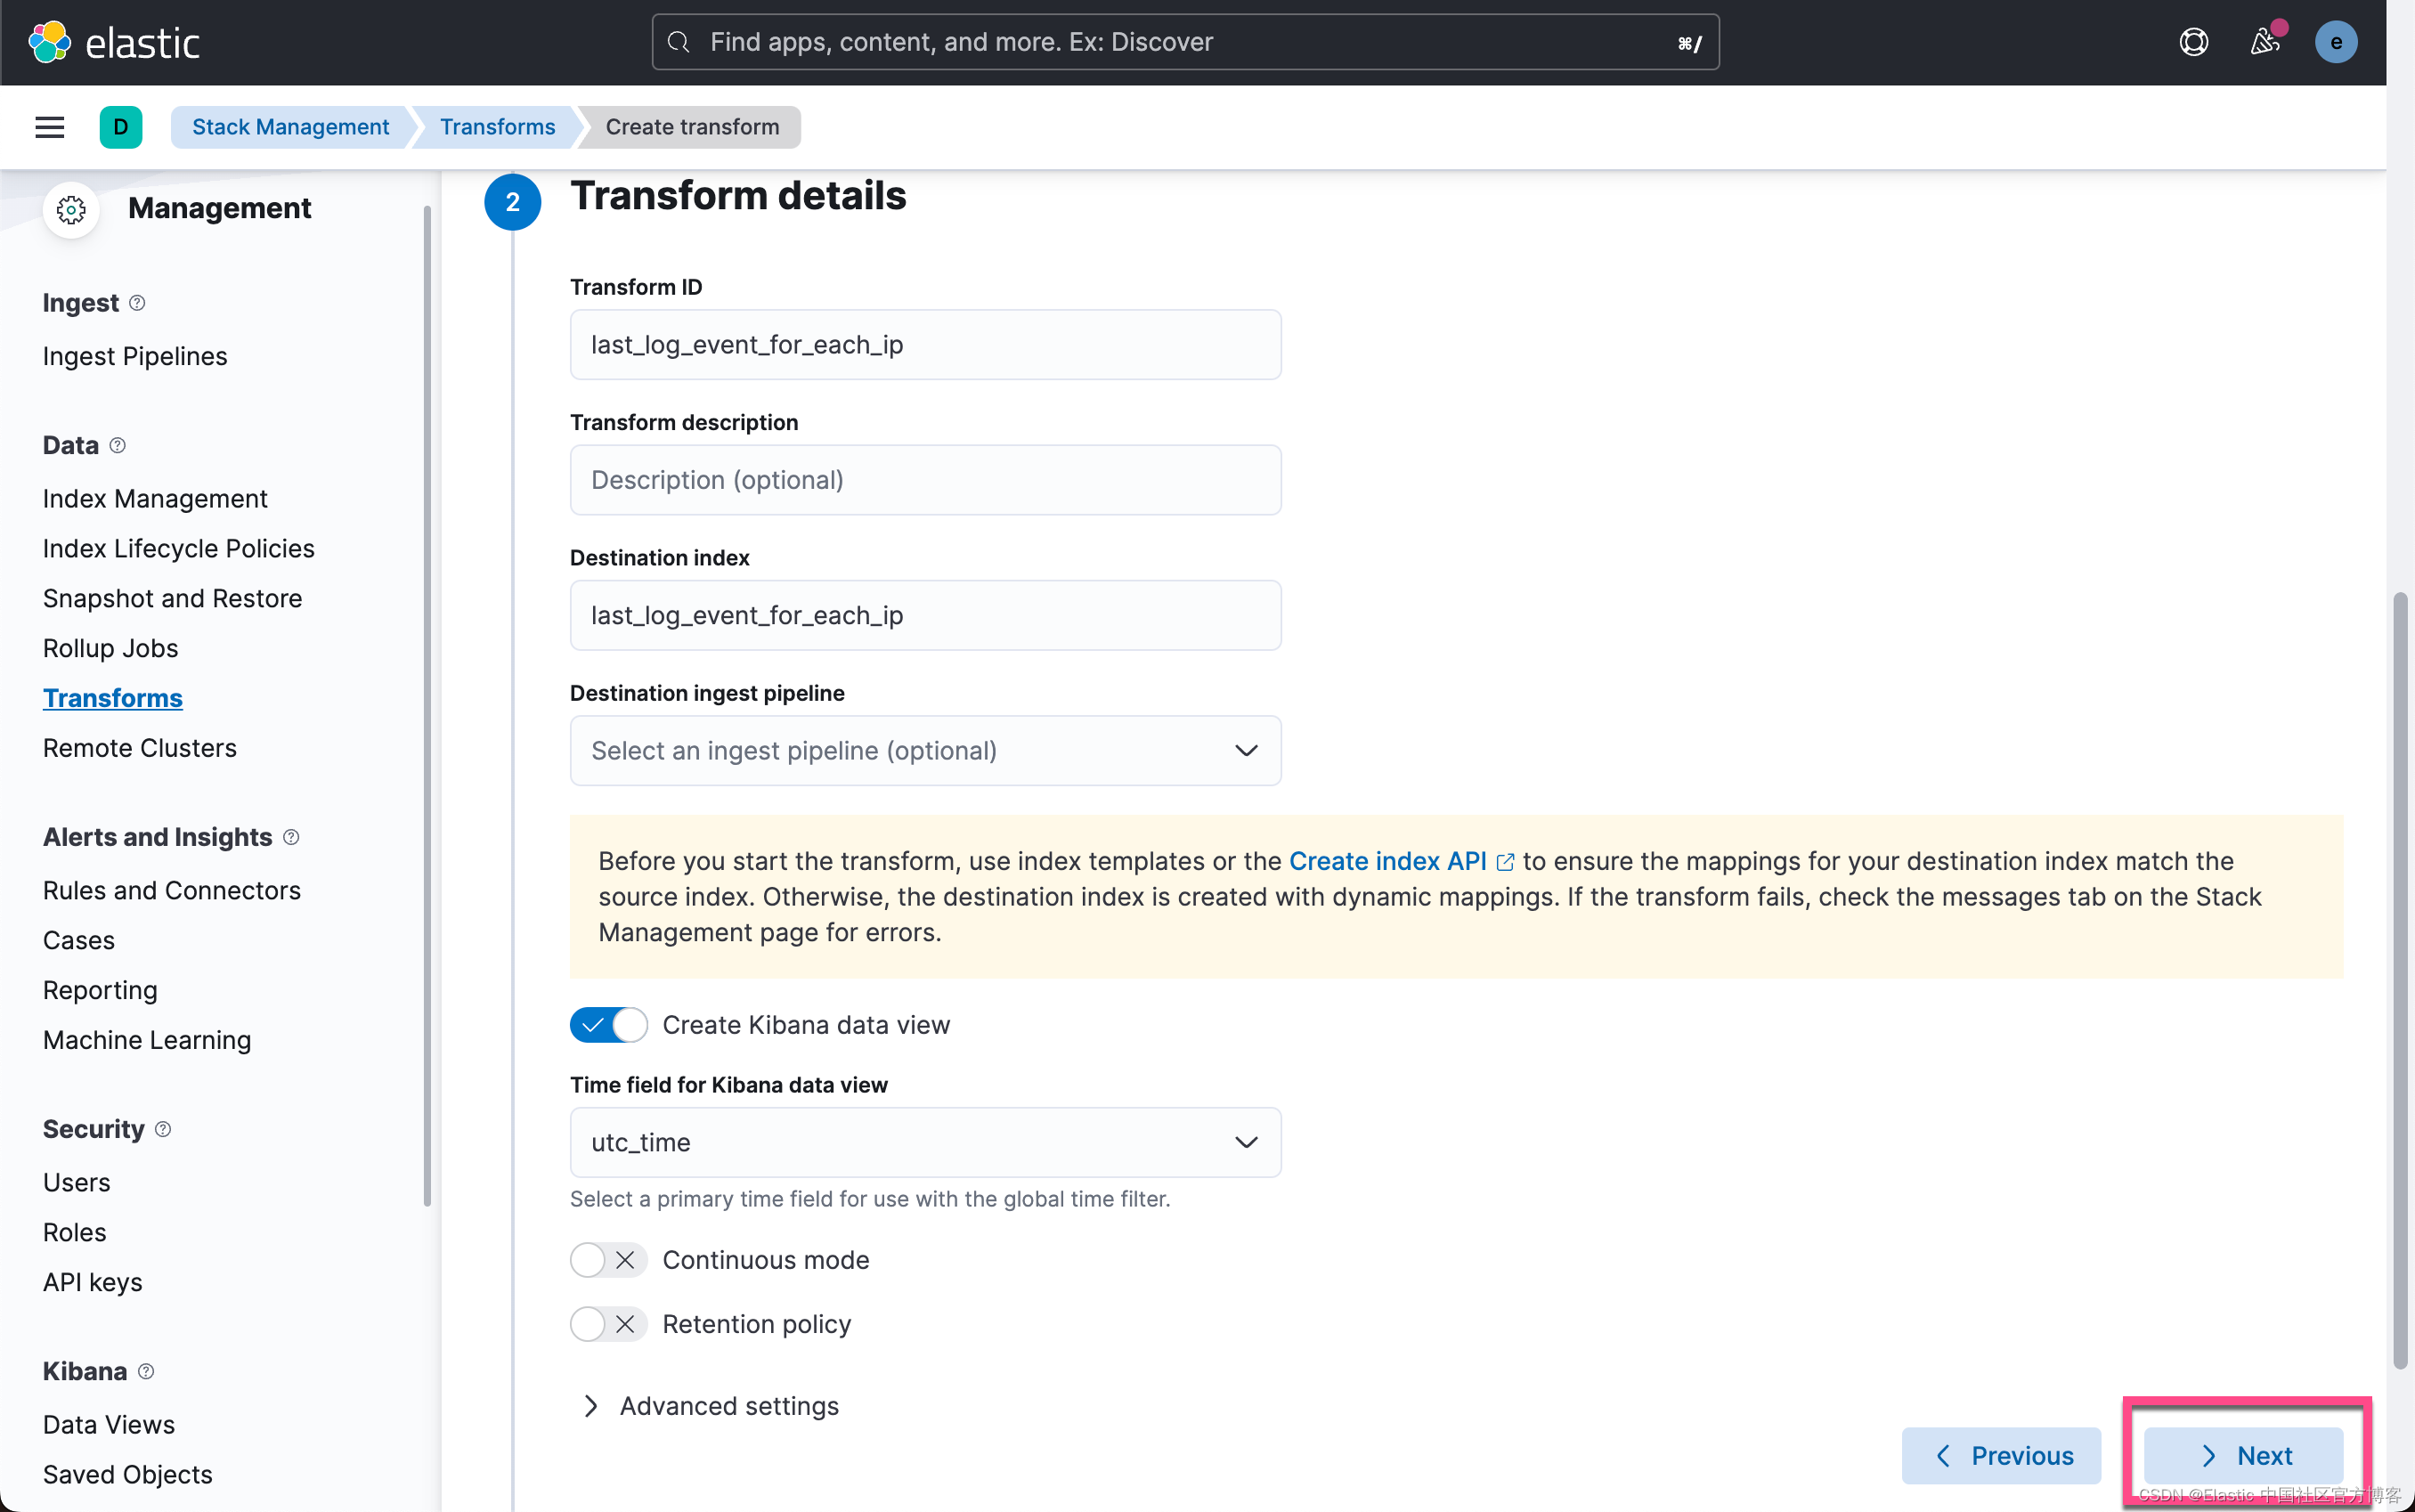Open the hamburger navigation menu
2415x1512 pixels.
coord(49,127)
